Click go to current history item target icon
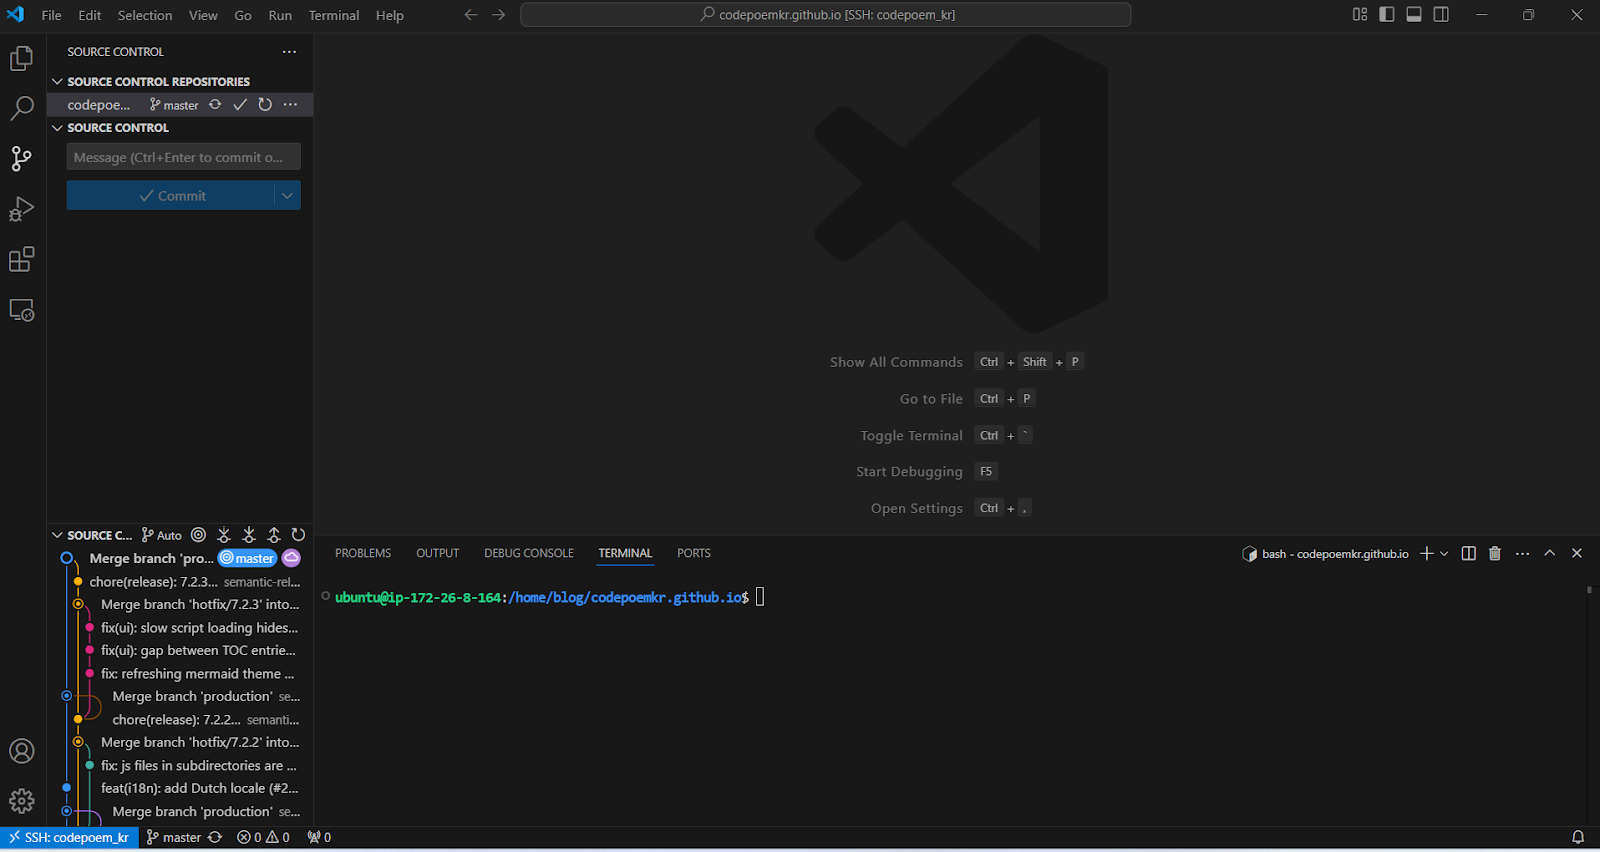 pyautogui.click(x=199, y=535)
